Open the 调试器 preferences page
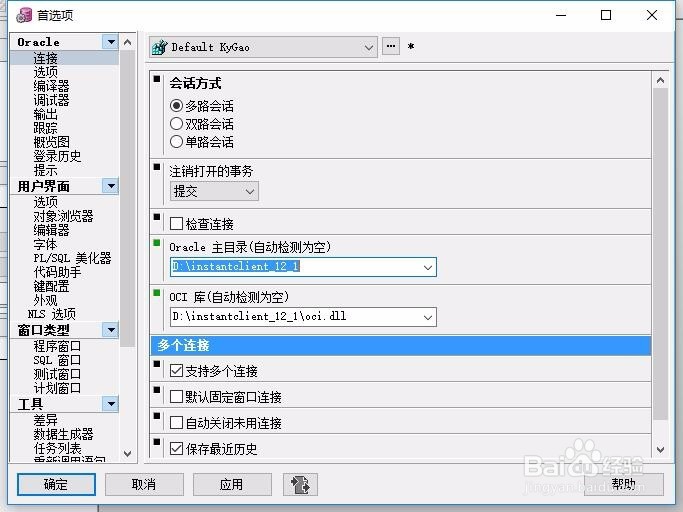 click(x=51, y=100)
